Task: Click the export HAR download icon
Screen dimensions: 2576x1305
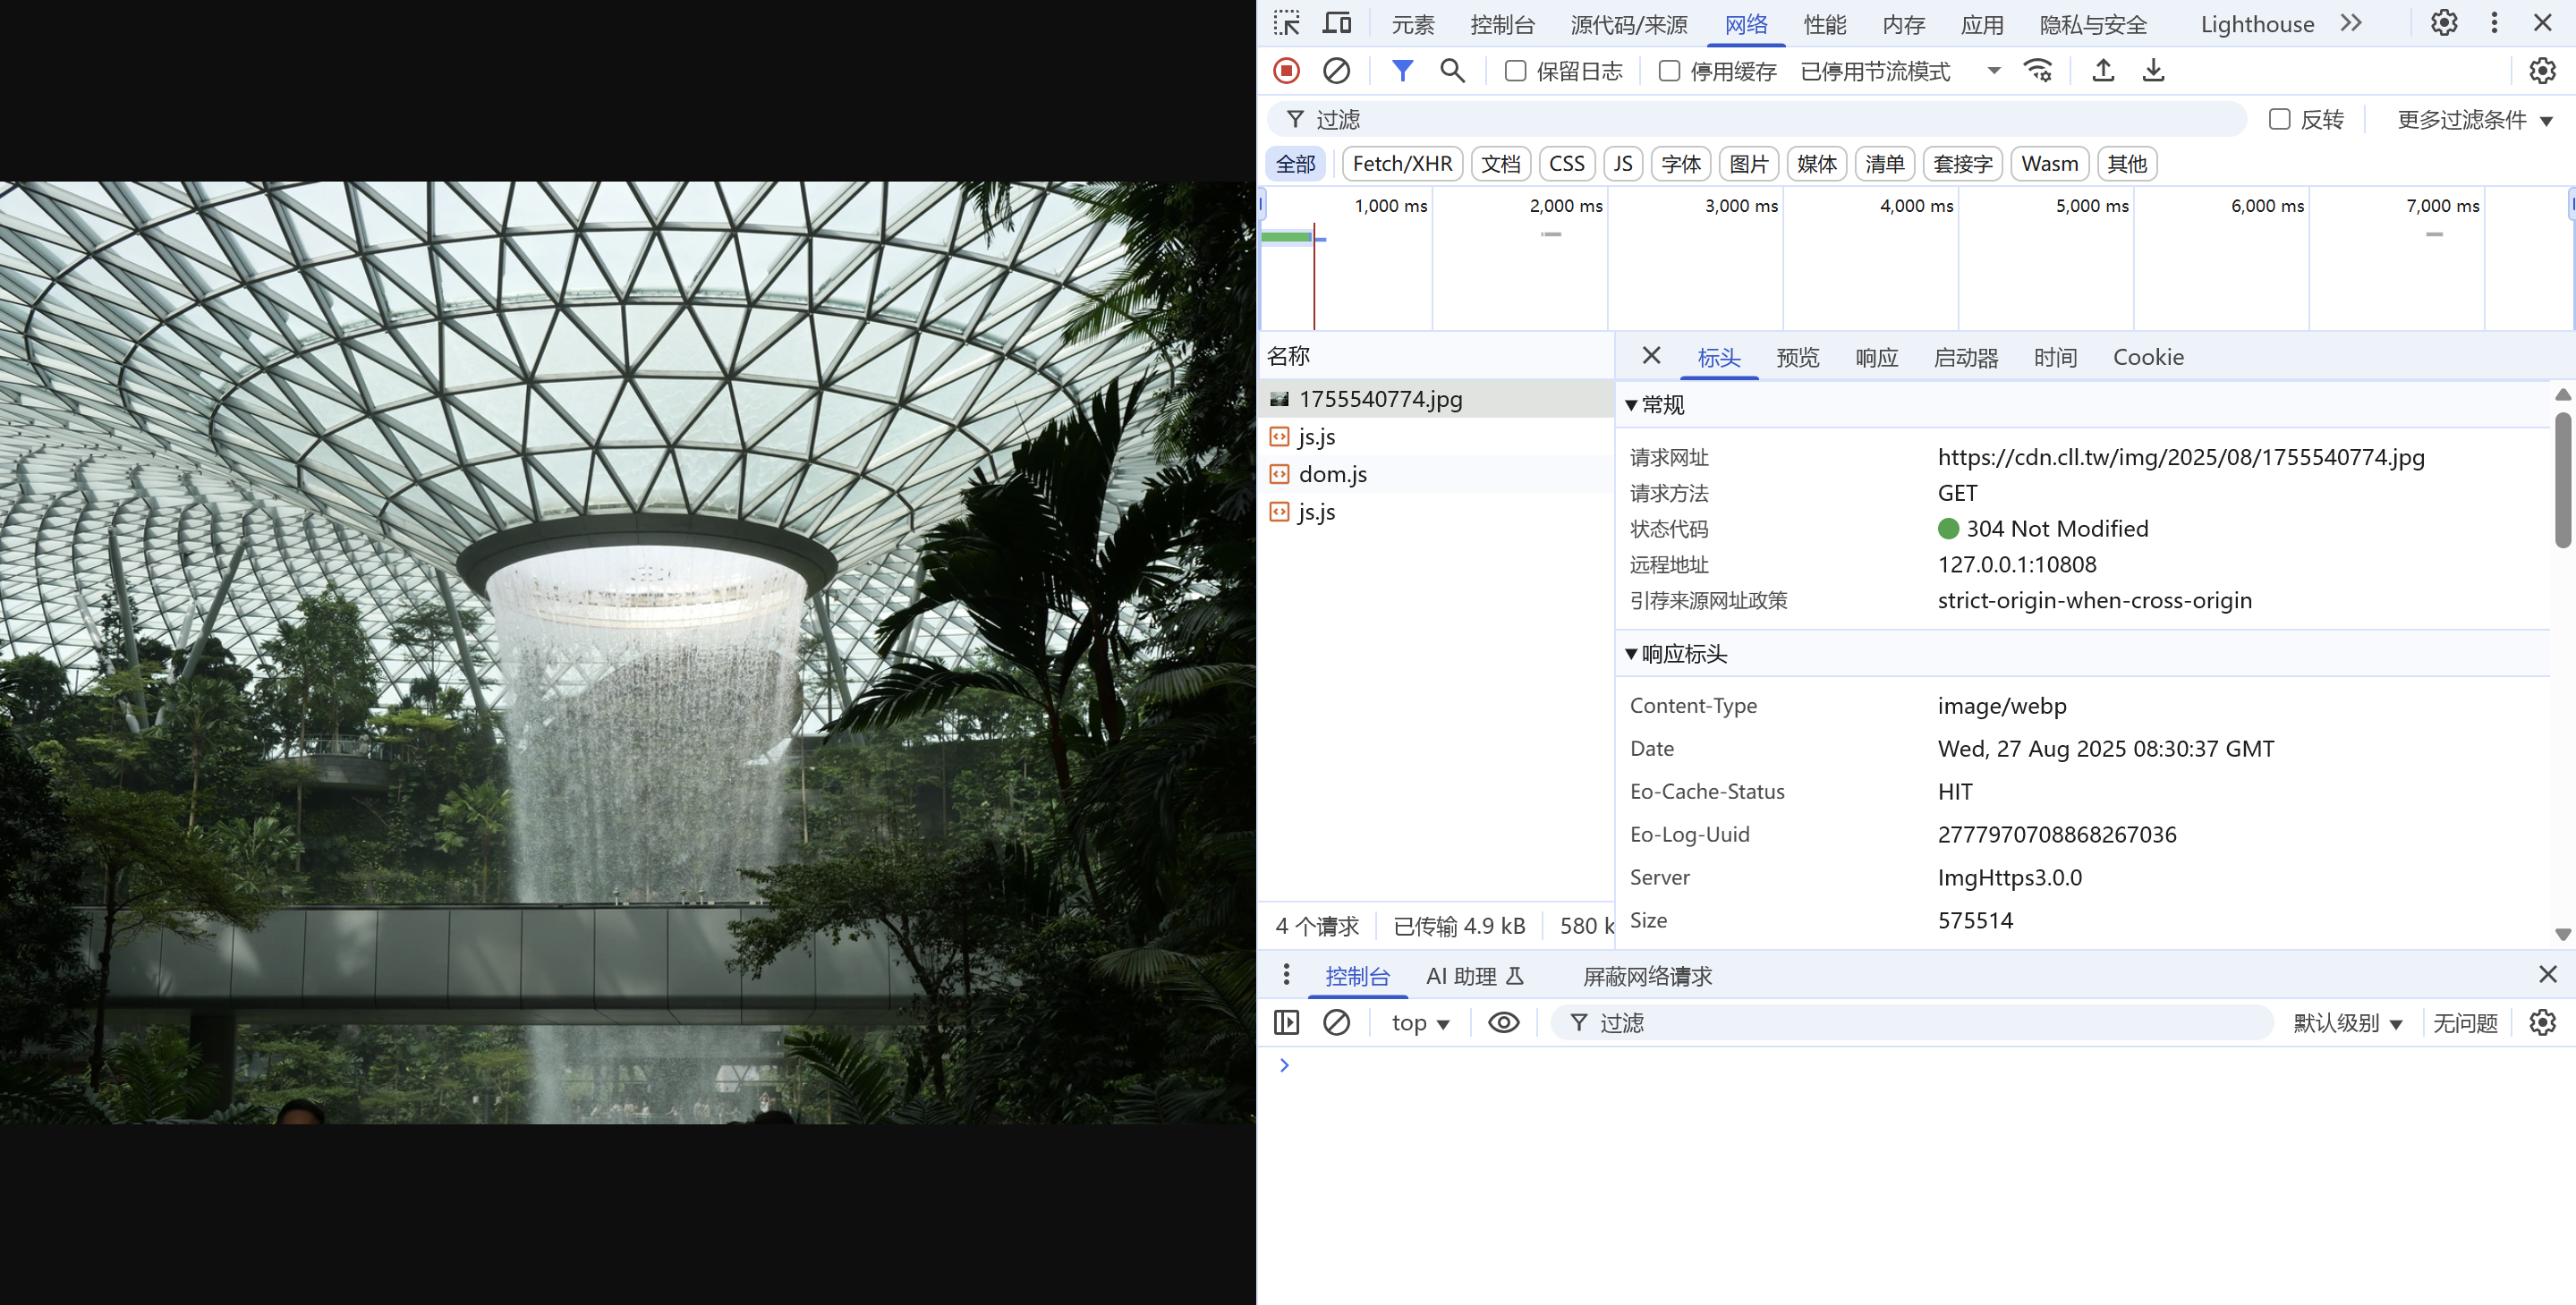Action: click(2153, 71)
